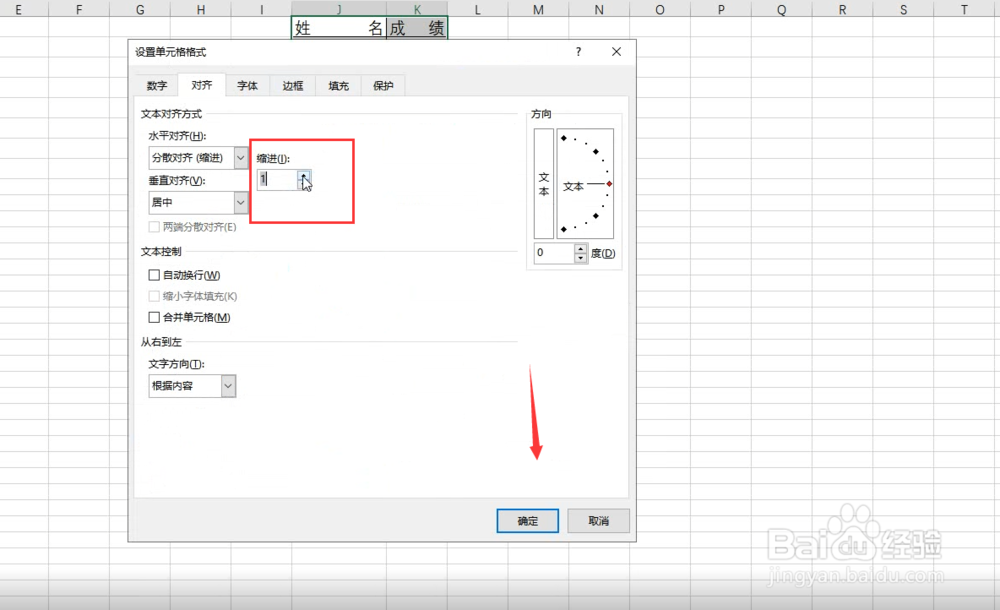Open the 保护 tab
The width and height of the screenshot is (1000, 610).
click(383, 86)
